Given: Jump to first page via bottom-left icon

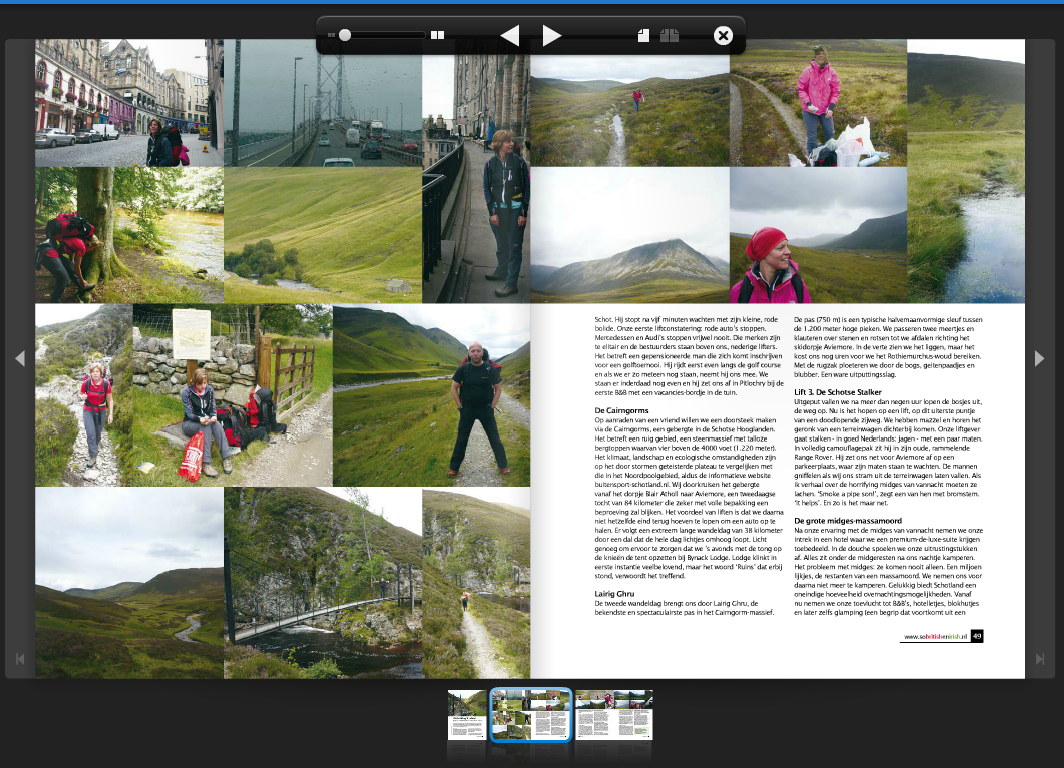Looking at the screenshot, I should point(18,659).
